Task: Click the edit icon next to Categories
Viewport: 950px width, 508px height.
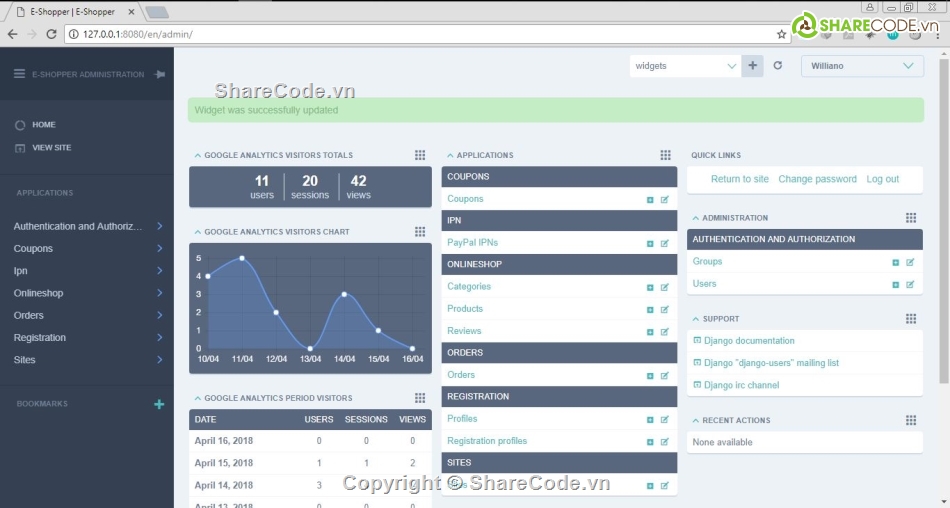Action: 665,287
